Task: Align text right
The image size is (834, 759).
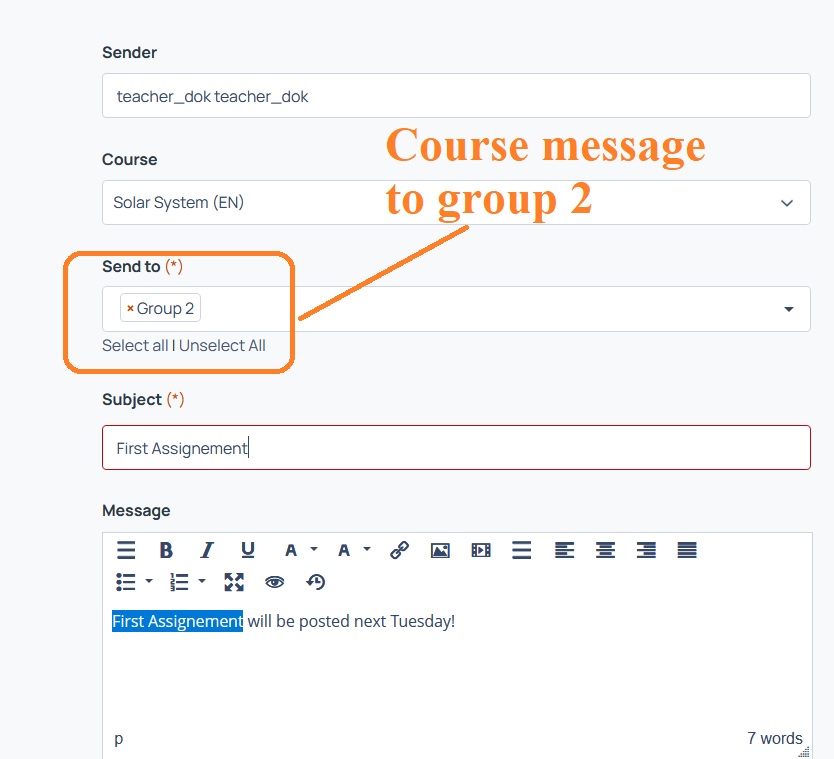Action: 646,550
